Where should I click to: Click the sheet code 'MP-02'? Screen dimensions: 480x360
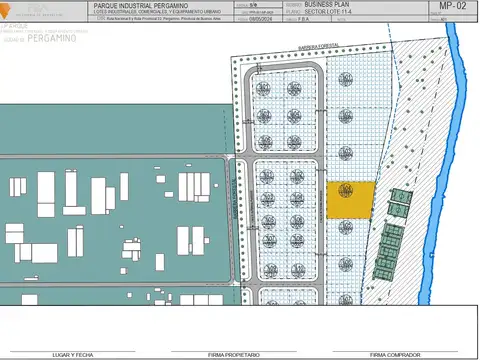453,6
